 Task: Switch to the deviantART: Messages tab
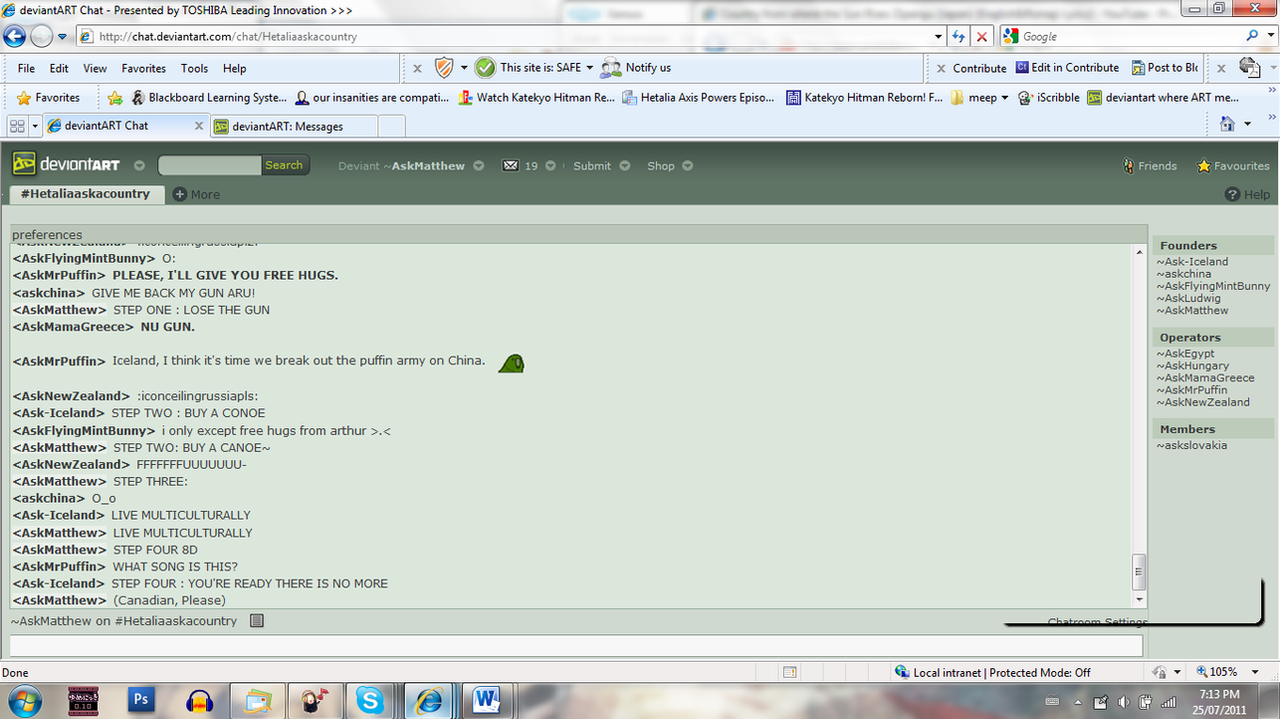[x=294, y=126]
